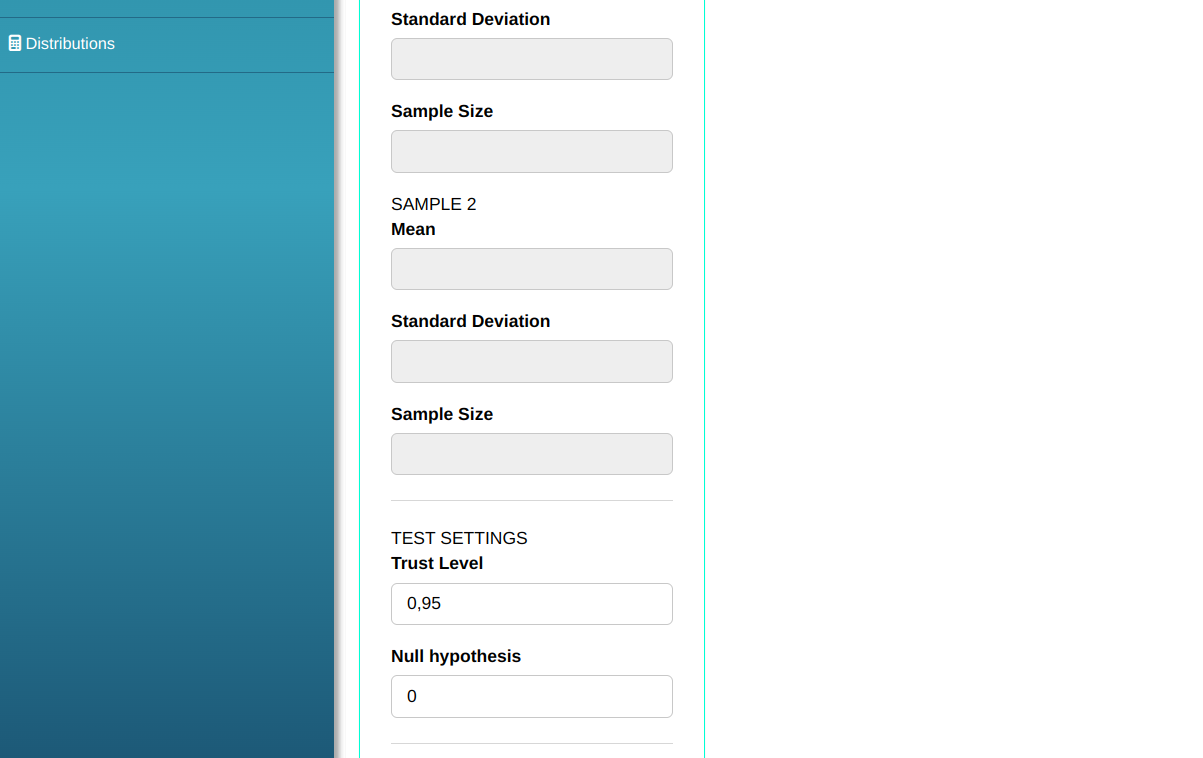1203x758 pixels.
Task: Click the first sample's Sample Size input
Action: (531, 151)
